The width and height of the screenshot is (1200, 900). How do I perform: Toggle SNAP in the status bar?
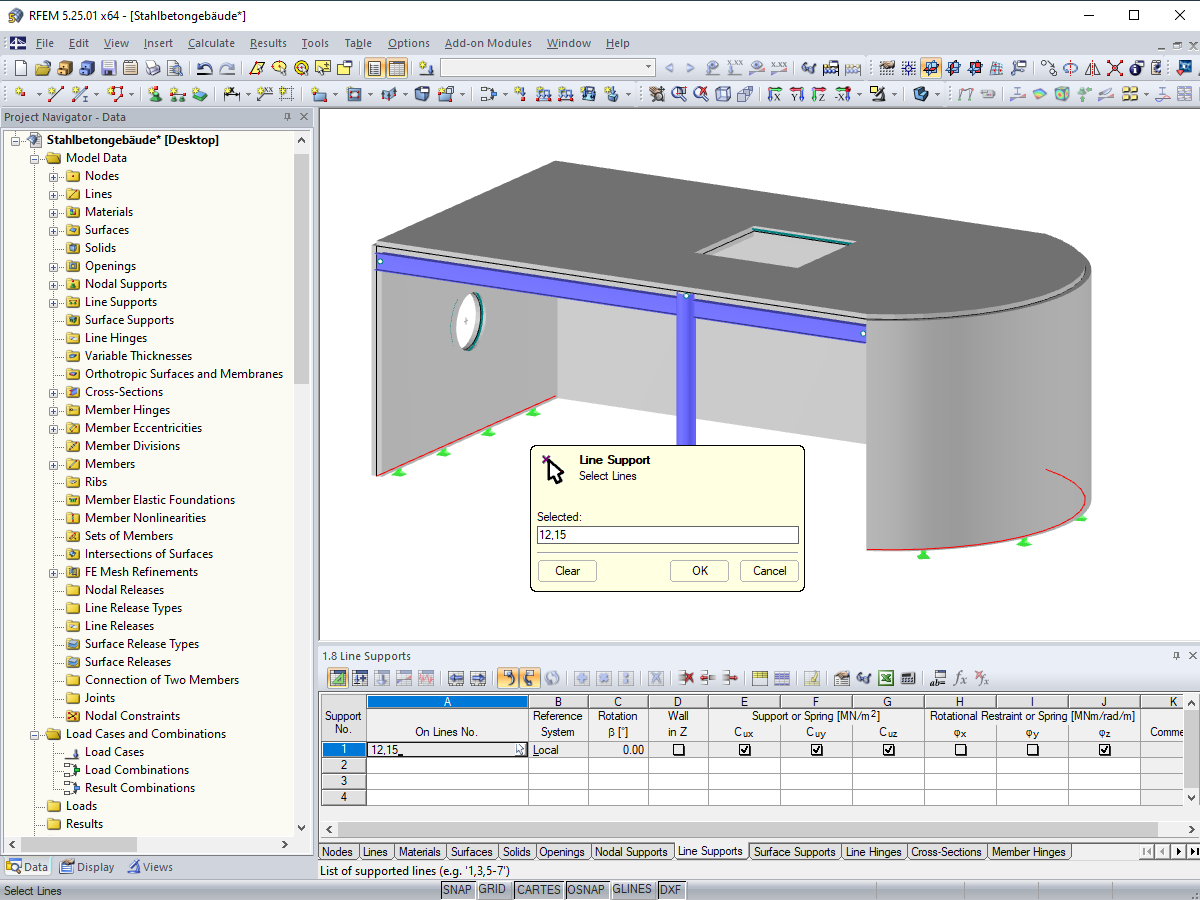click(x=457, y=889)
